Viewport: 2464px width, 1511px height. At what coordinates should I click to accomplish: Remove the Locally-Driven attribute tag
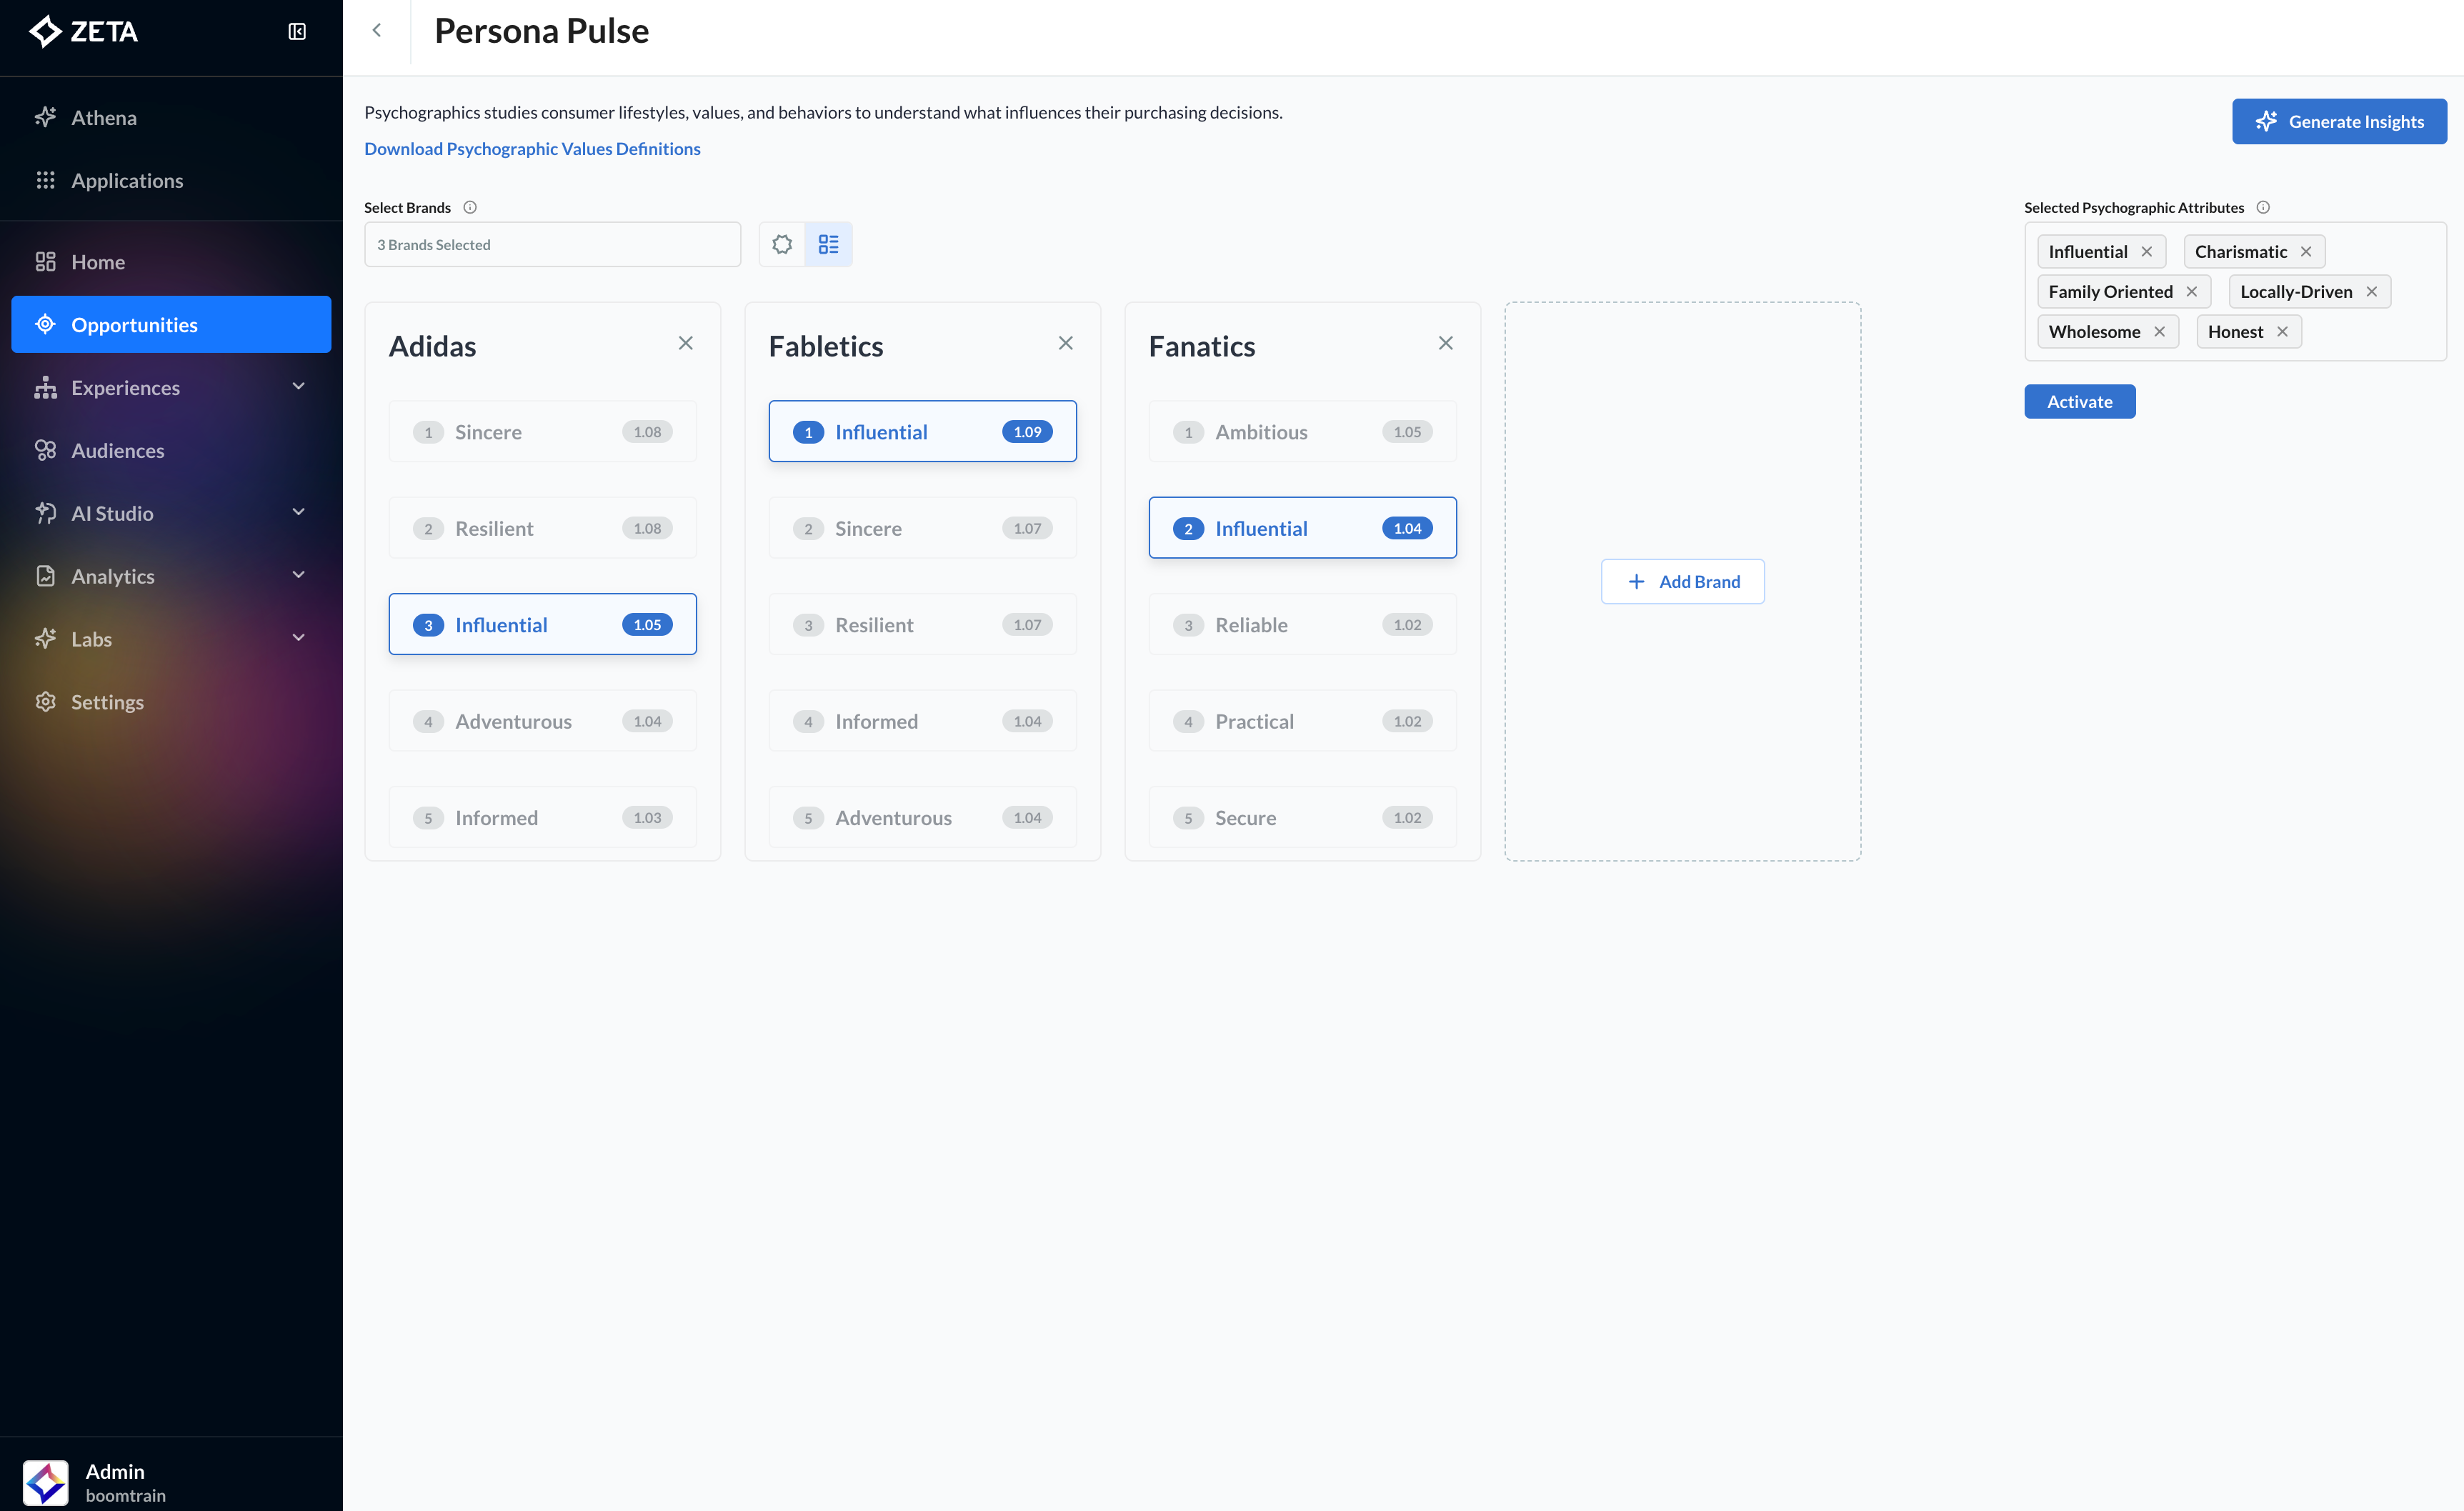[x=2372, y=292]
